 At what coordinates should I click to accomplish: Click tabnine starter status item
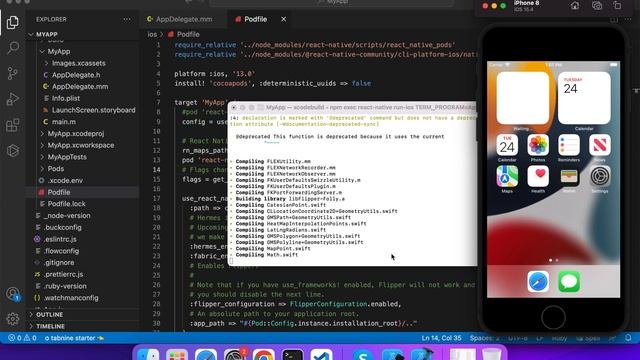(74, 338)
